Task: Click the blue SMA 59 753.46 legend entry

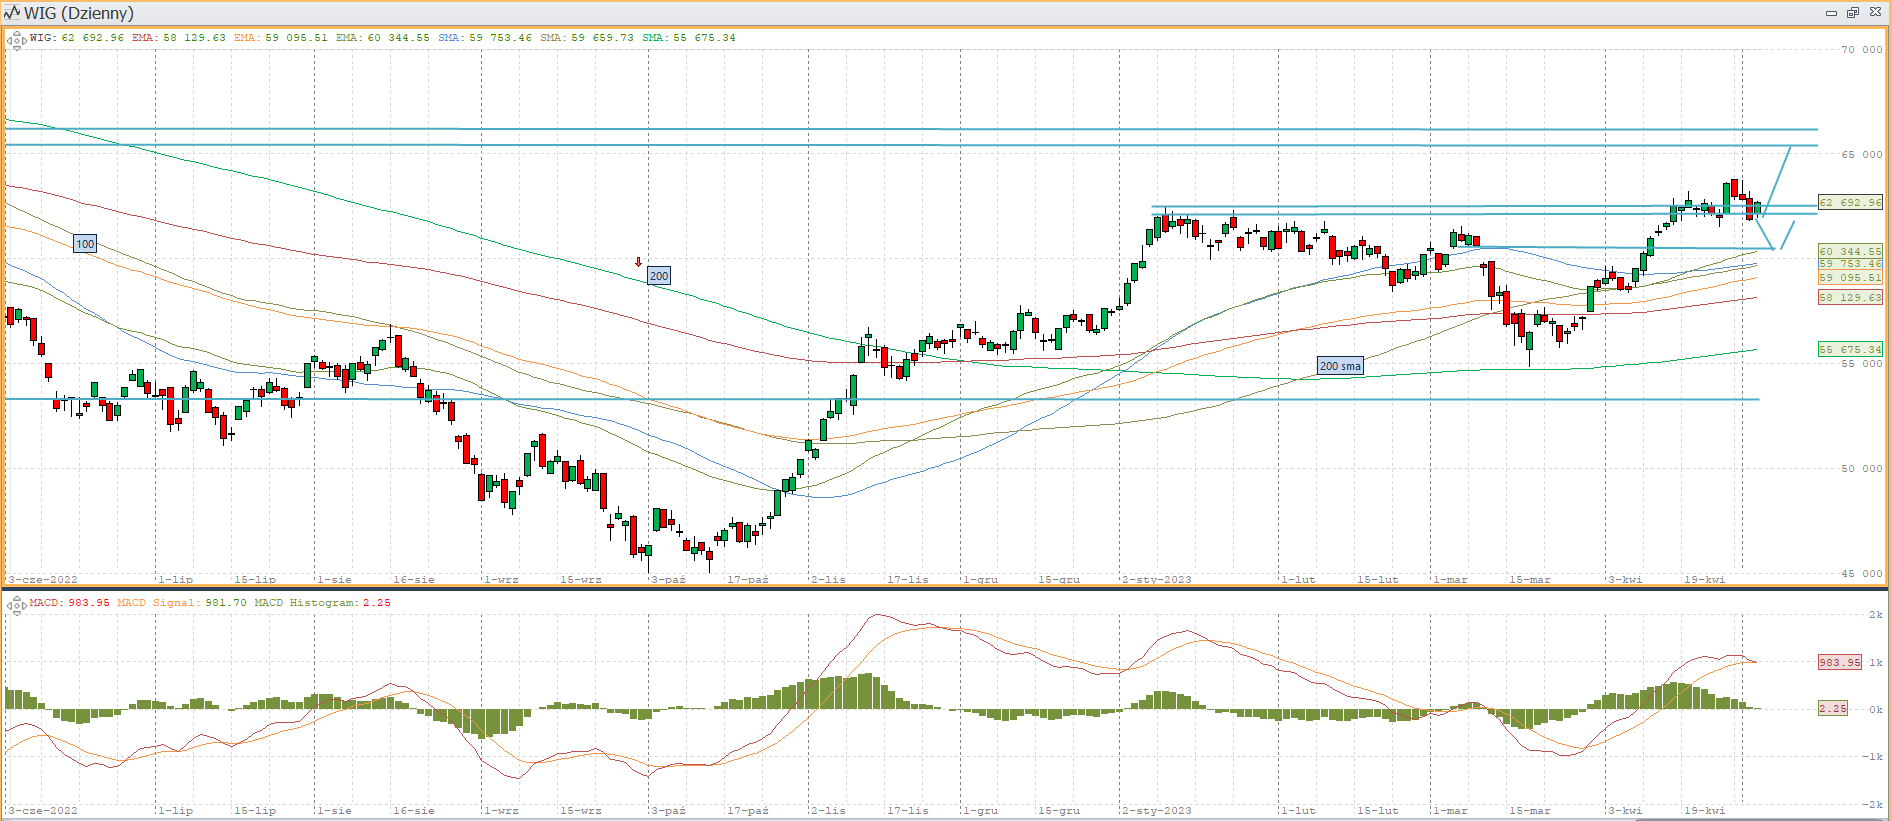Action: point(485,38)
